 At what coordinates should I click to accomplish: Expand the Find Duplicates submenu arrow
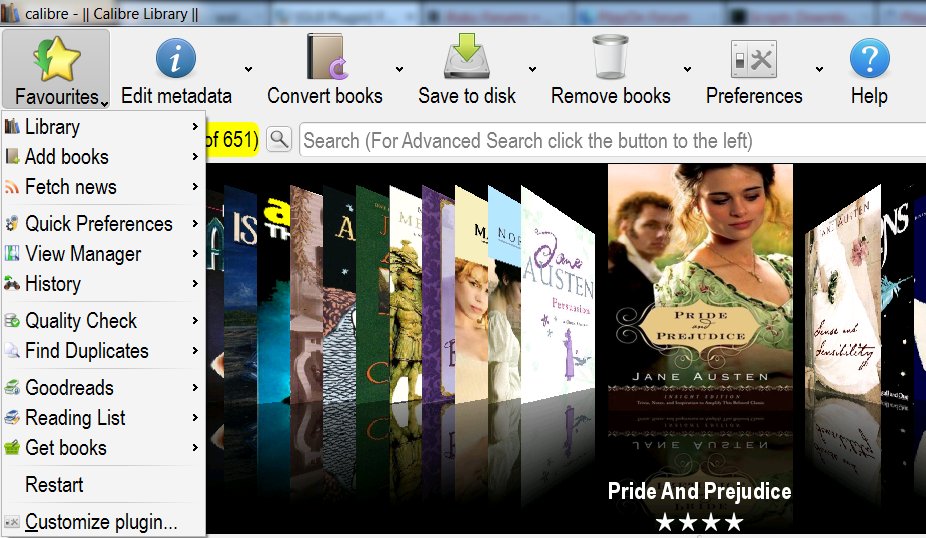[195, 351]
